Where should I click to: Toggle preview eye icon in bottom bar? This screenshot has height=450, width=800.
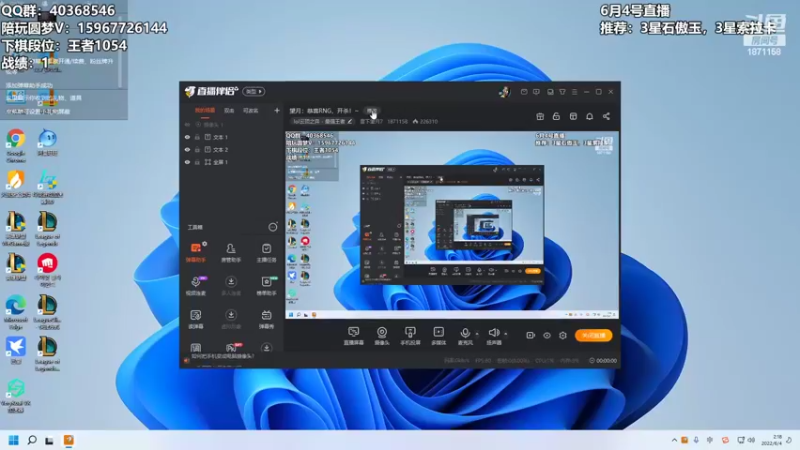(x=546, y=335)
